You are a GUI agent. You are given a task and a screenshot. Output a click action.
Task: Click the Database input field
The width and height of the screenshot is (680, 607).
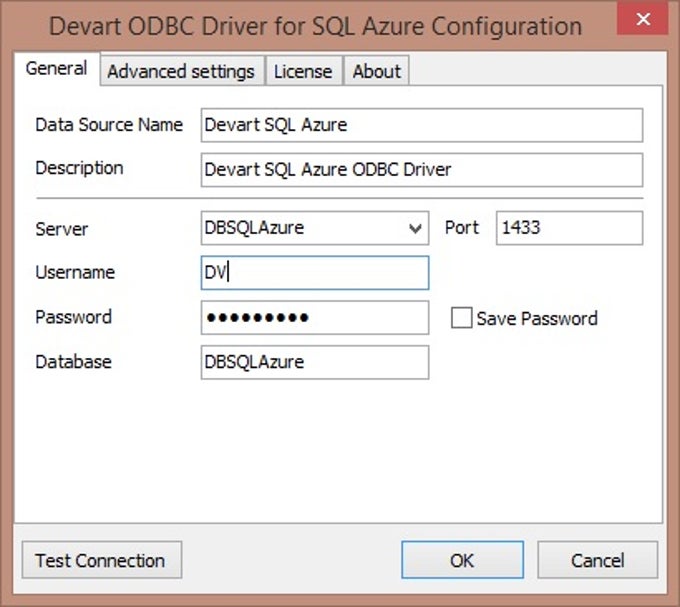[315, 362]
